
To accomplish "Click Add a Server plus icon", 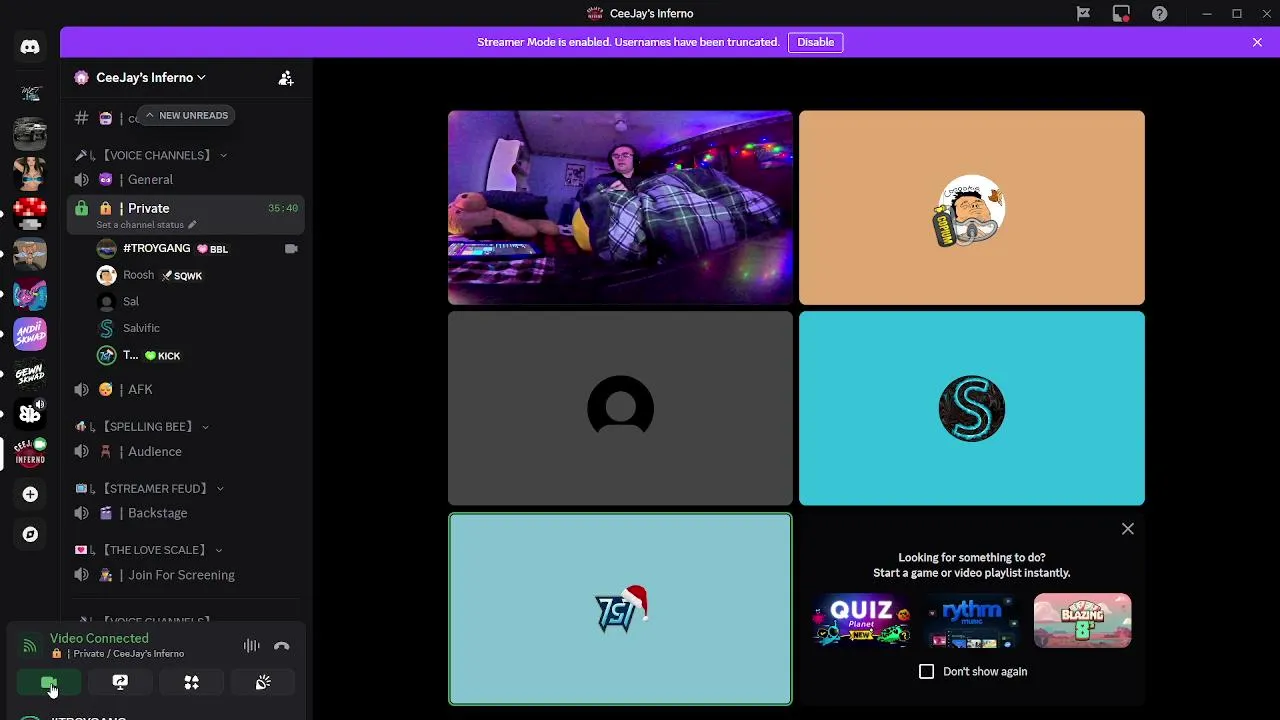I will click(x=30, y=494).
